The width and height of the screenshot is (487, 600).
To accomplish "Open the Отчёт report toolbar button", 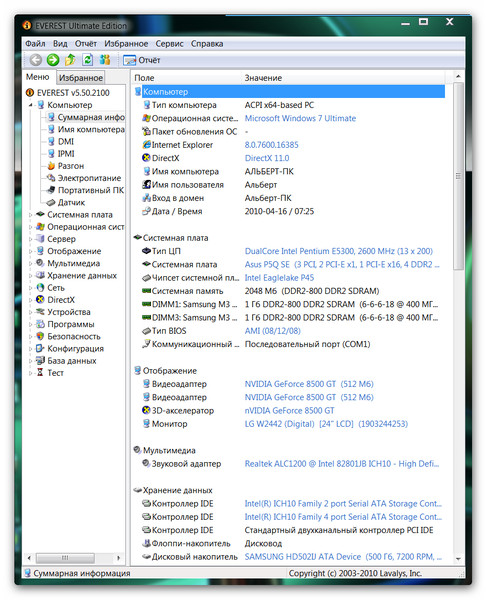I will (142, 60).
